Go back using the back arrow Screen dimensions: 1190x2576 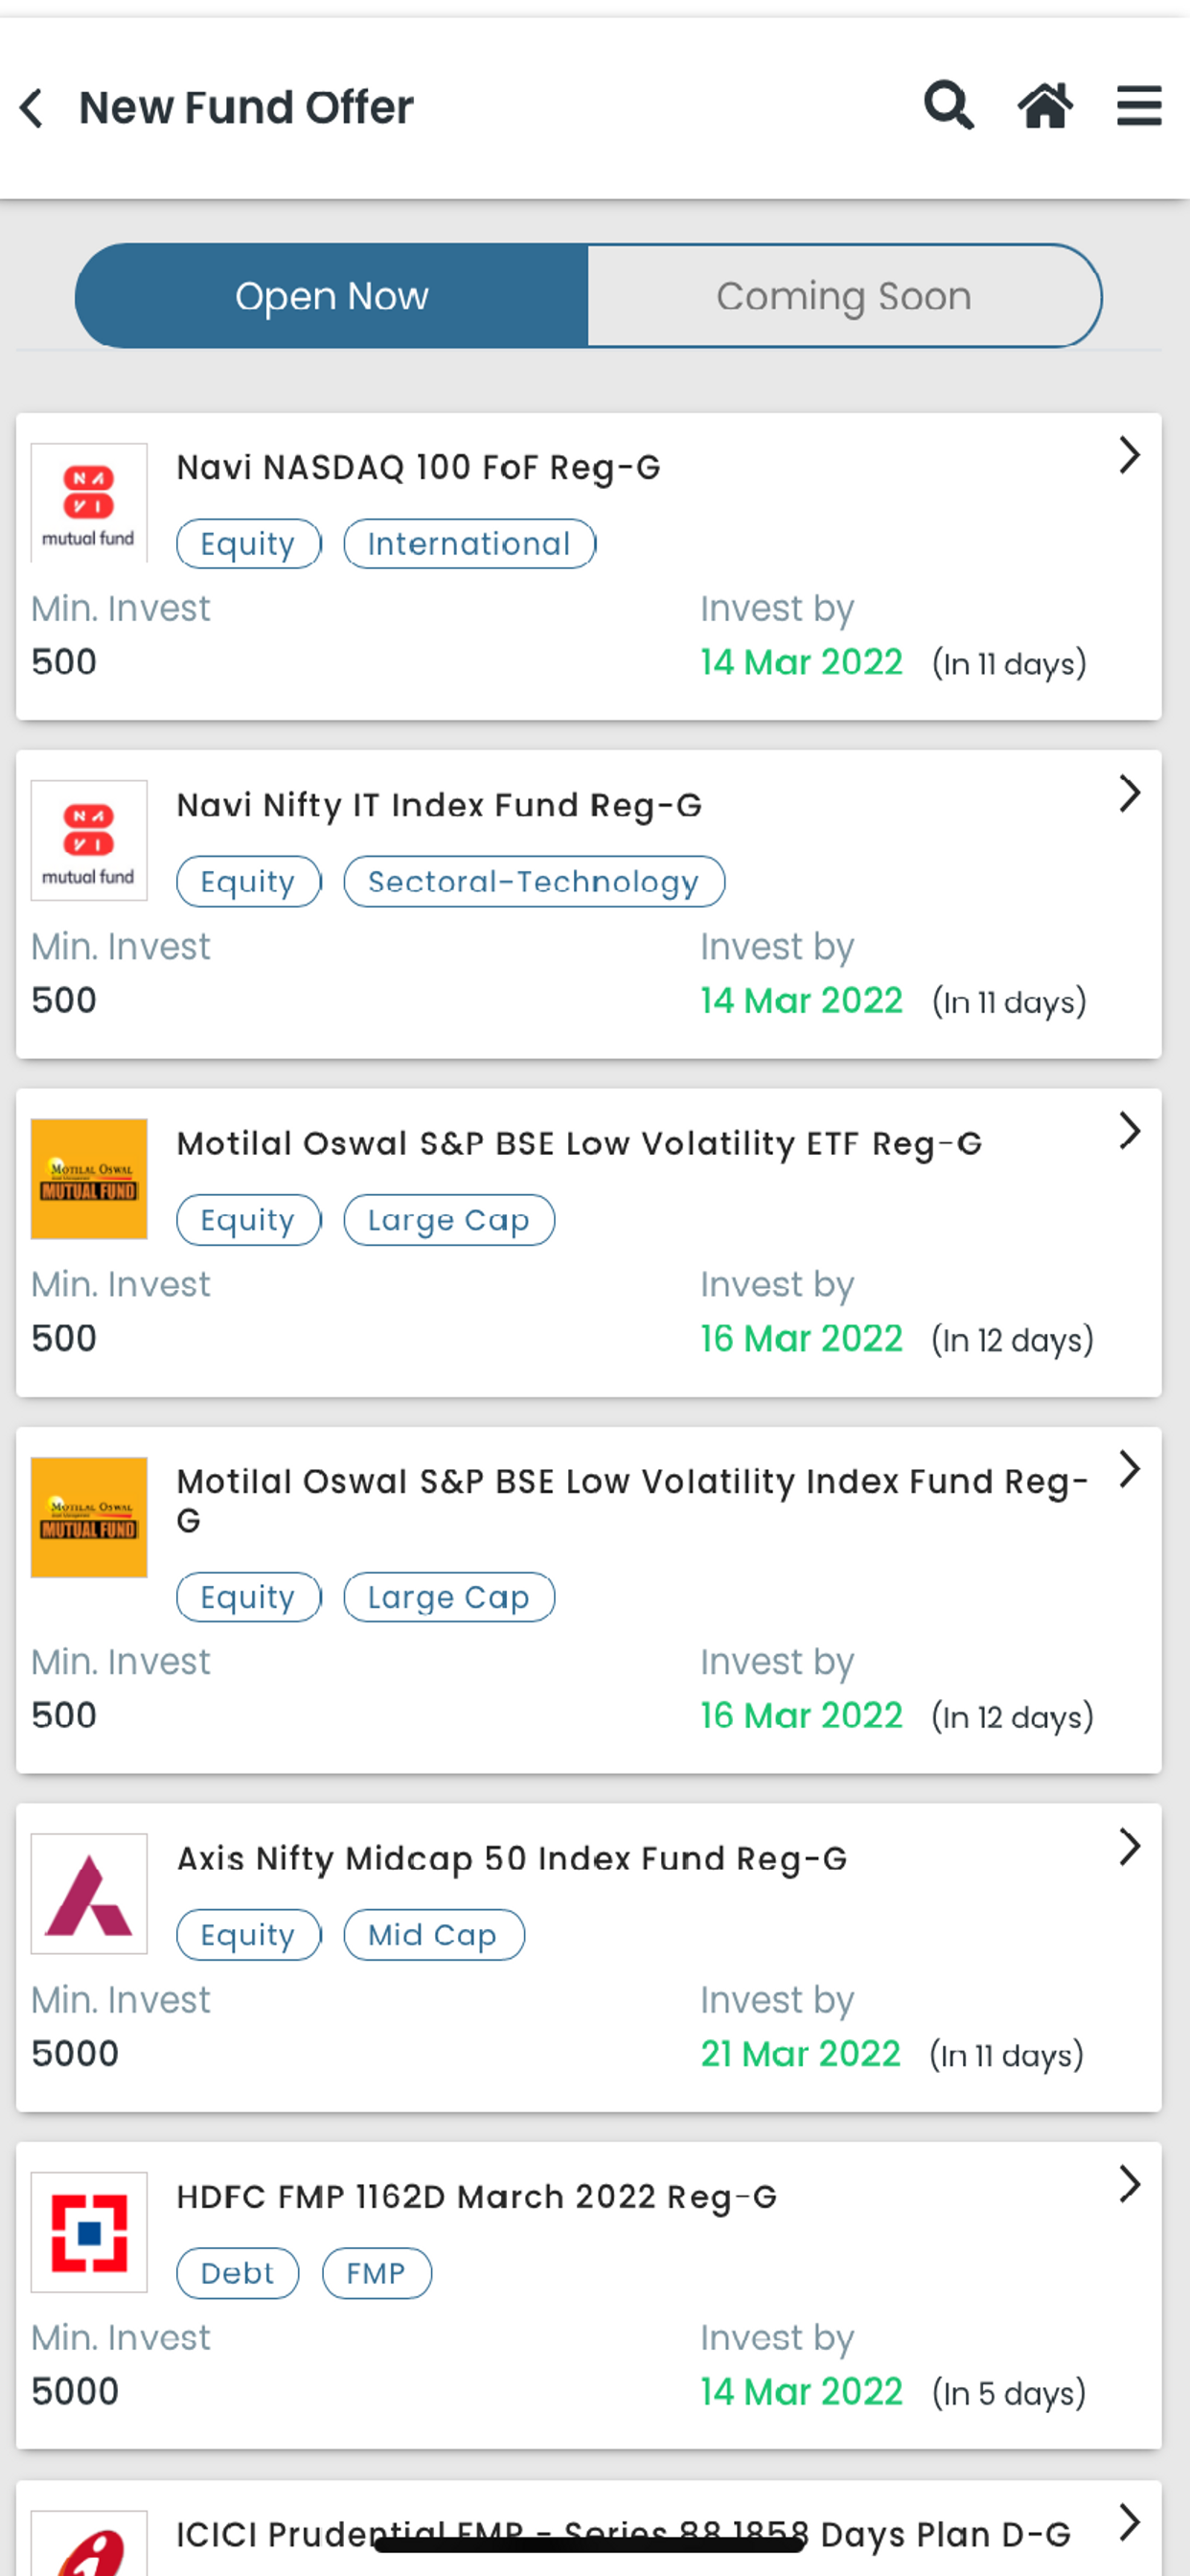[x=32, y=108]
